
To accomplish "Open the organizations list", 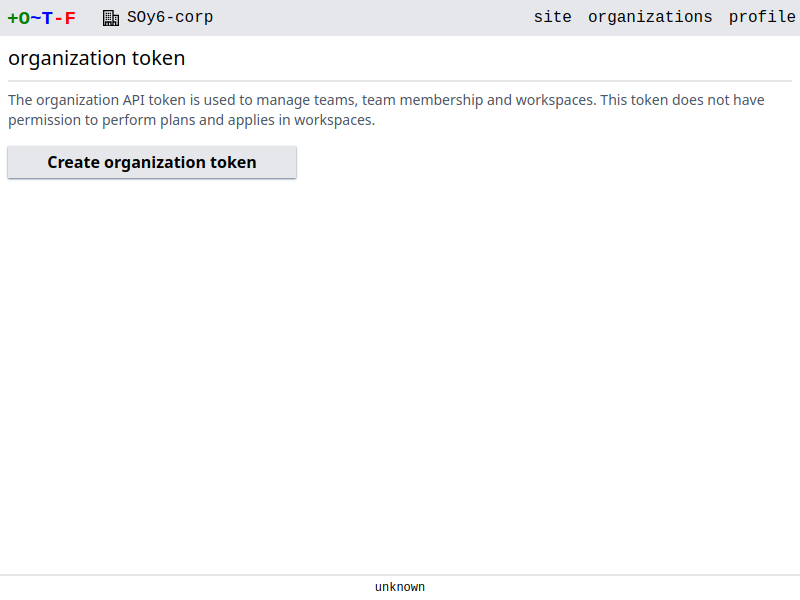I will 650,17.
